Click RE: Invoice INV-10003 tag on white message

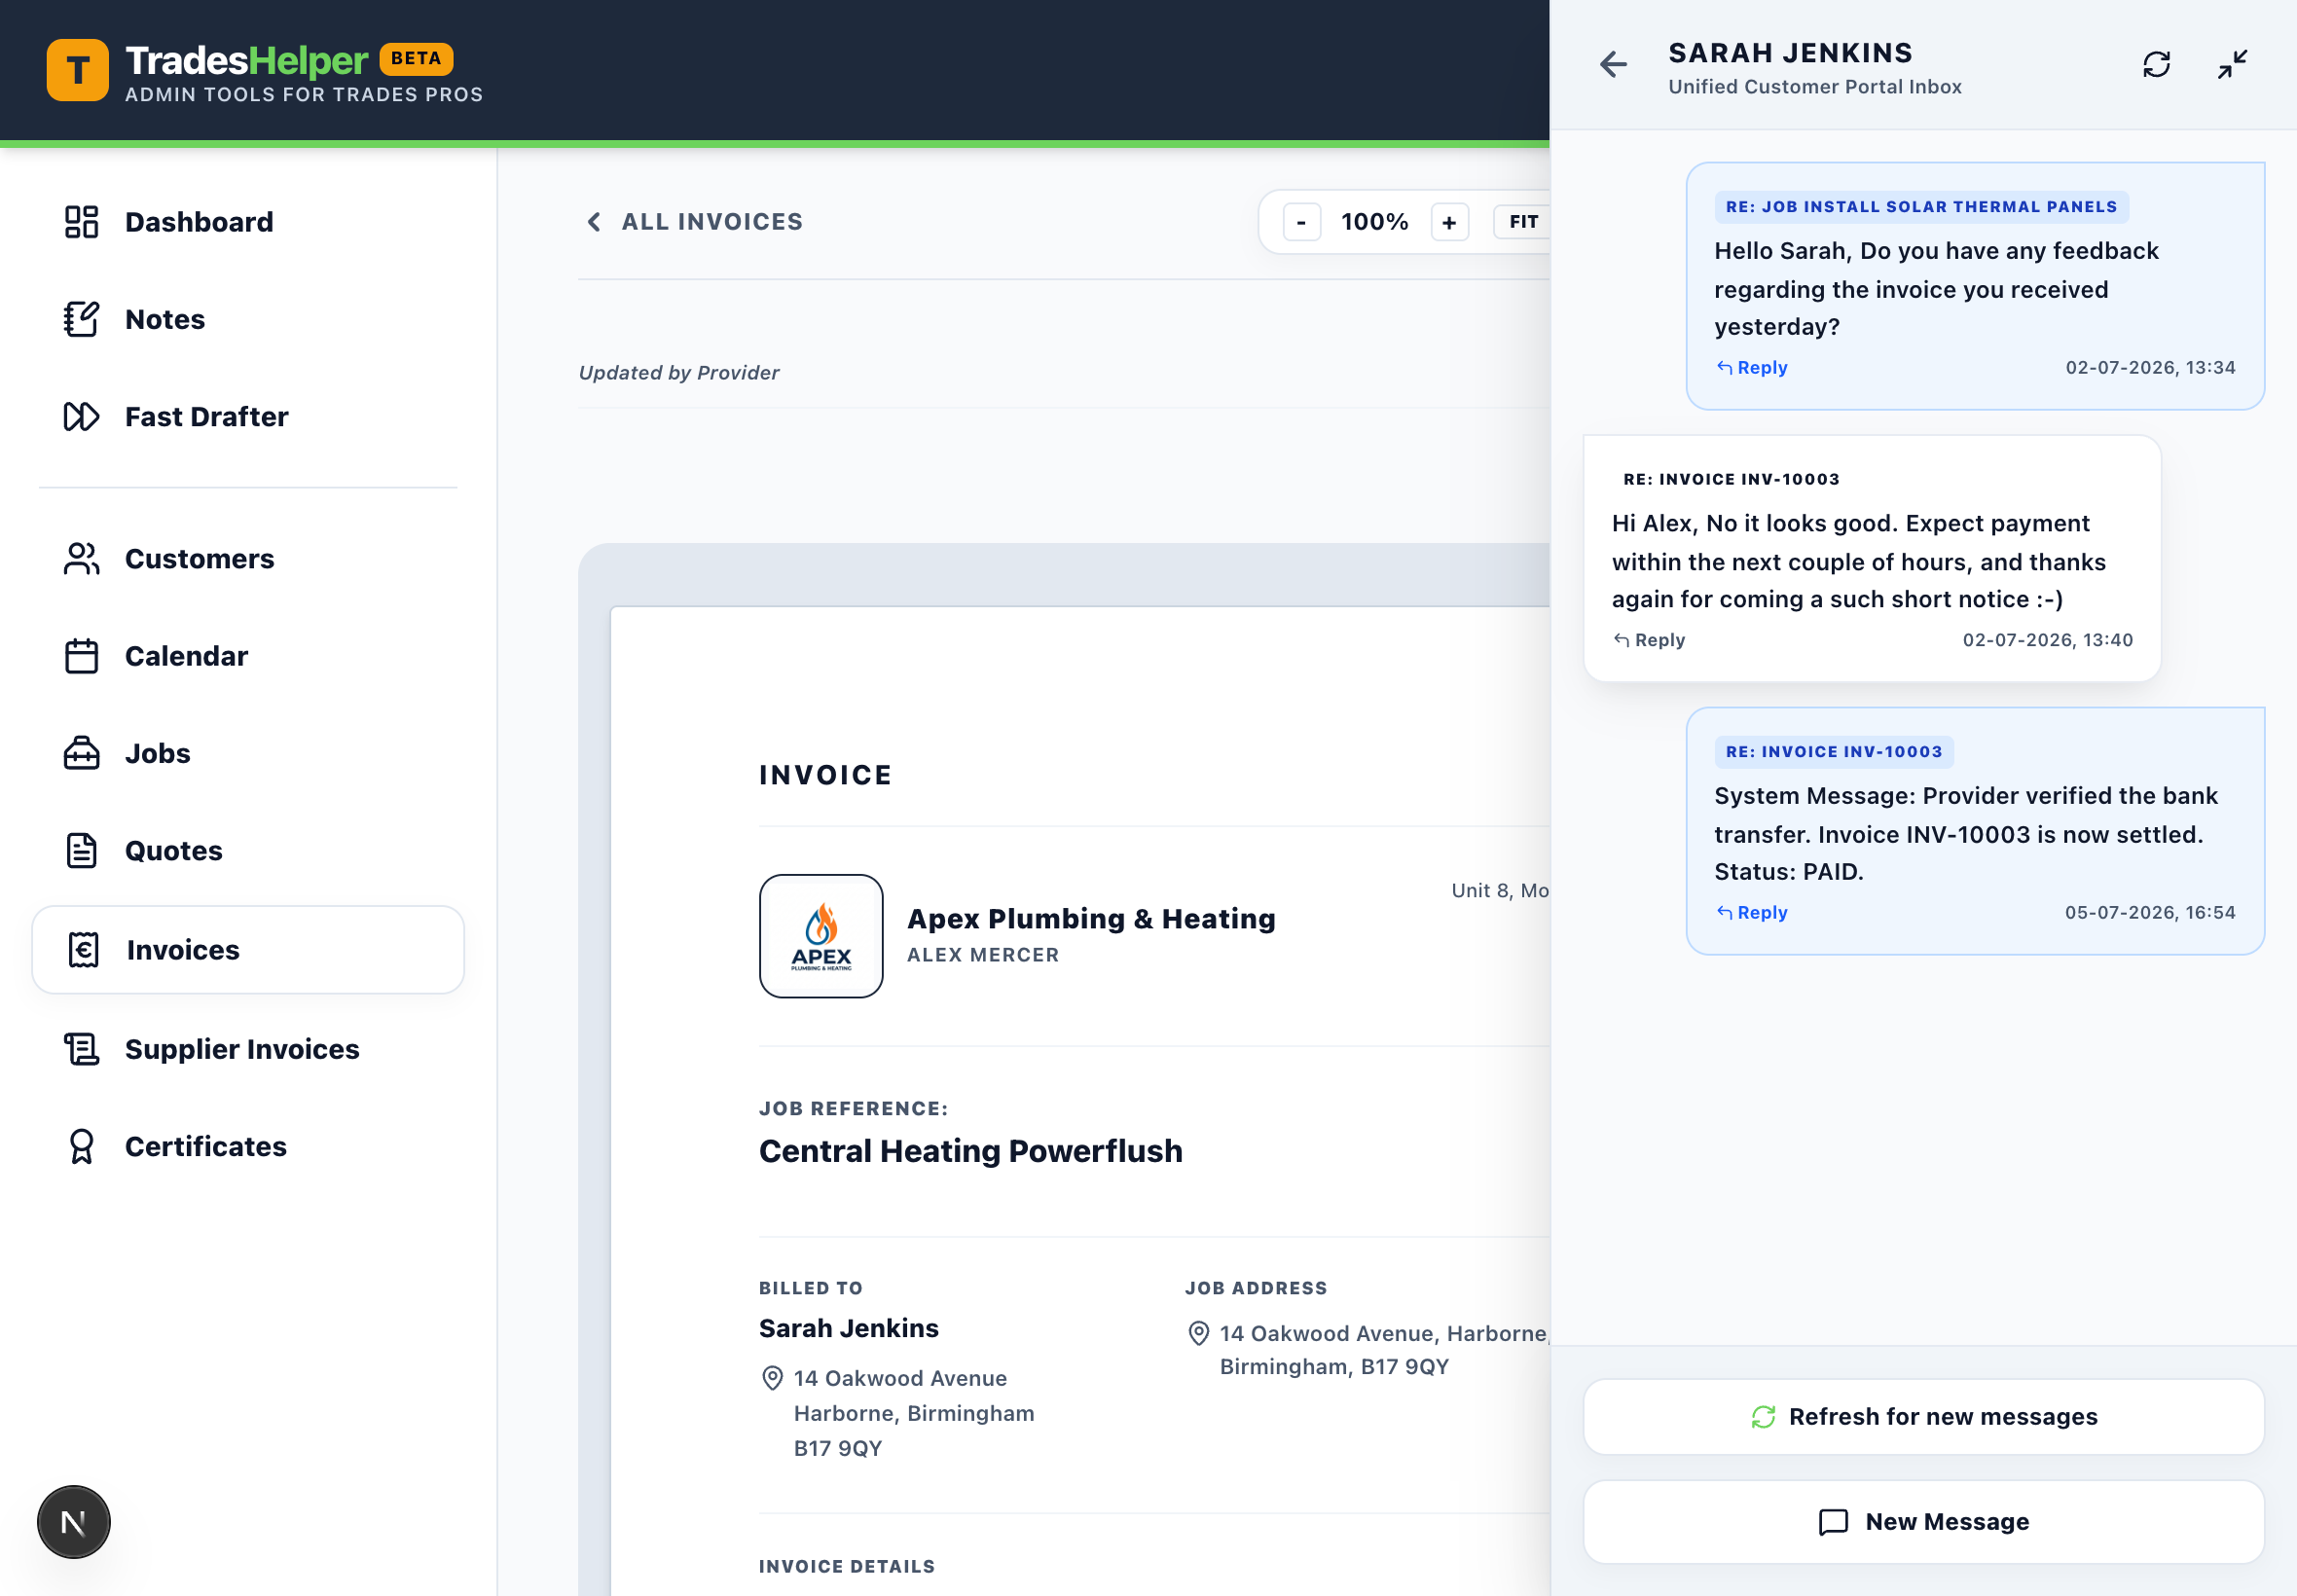(1731, 479)
